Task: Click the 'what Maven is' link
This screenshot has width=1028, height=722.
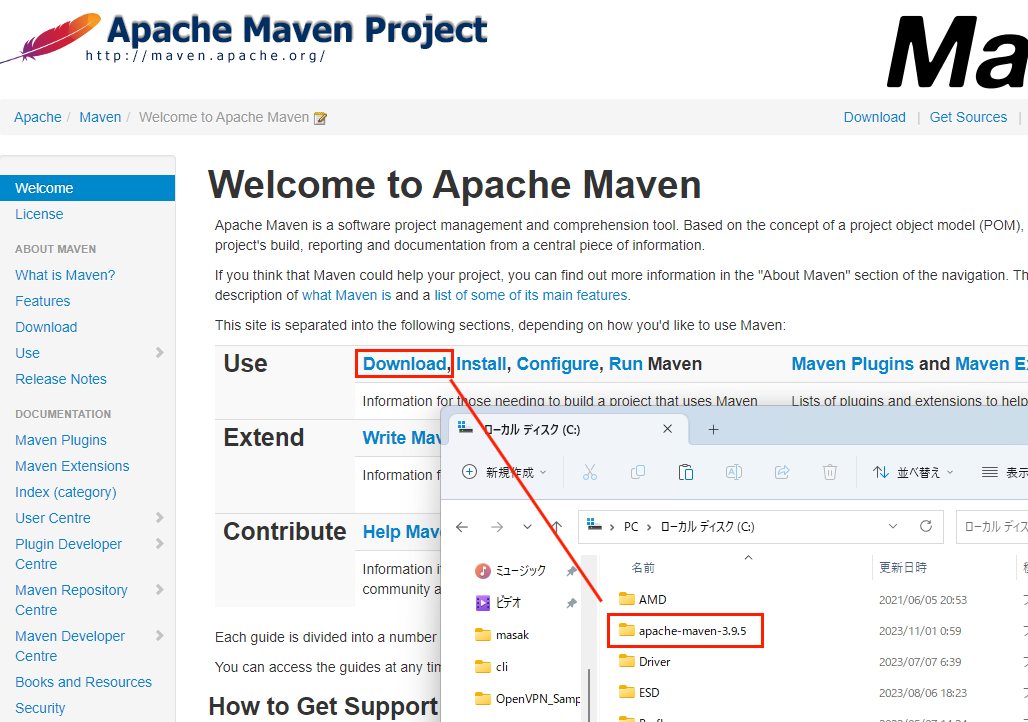Action: click(346, 296)
